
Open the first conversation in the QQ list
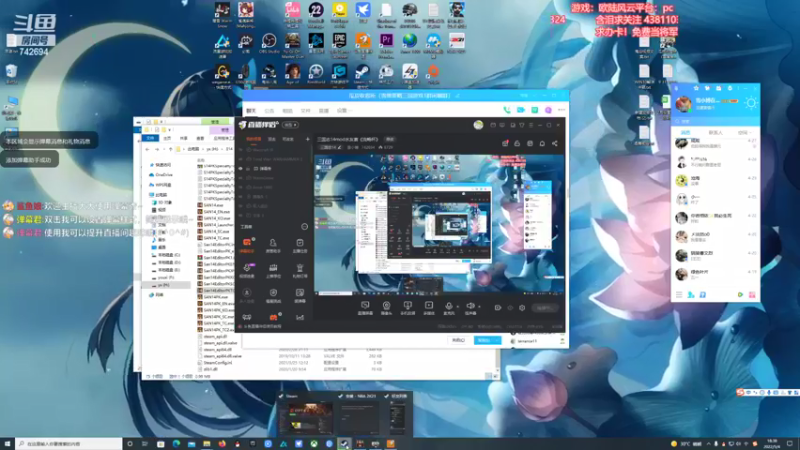(715, 144)
